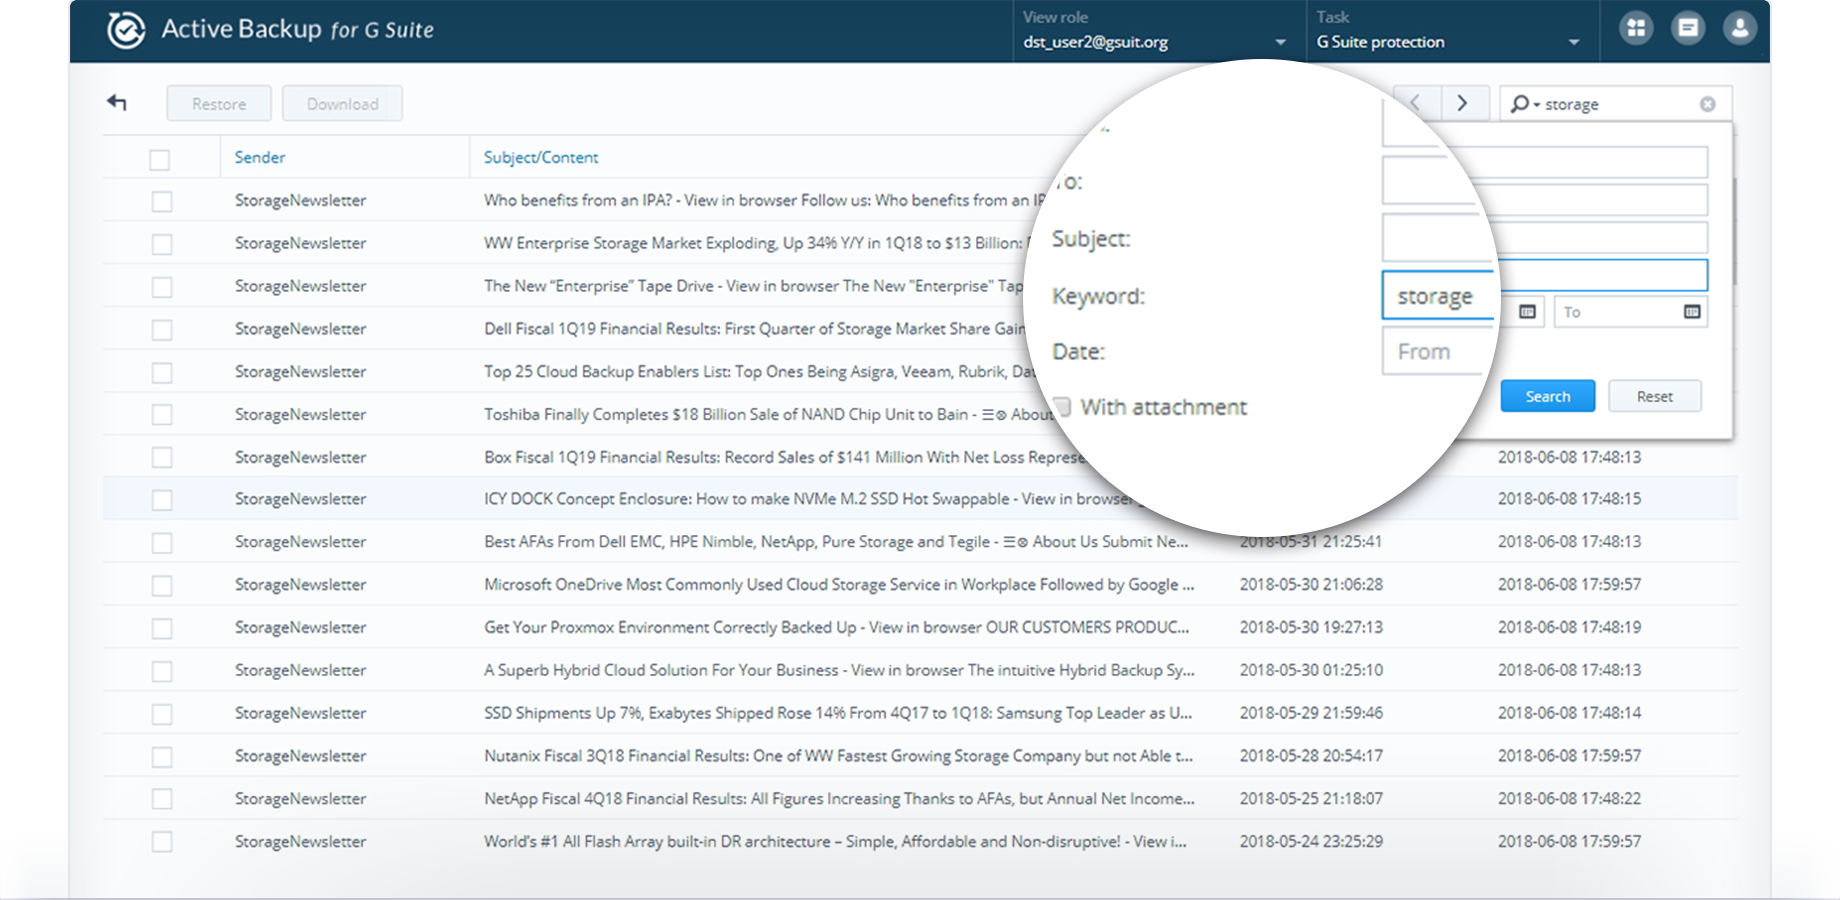
Task: Check the 'NetApp Fiscal 4Q18' row
Action: tap(162, 799)
